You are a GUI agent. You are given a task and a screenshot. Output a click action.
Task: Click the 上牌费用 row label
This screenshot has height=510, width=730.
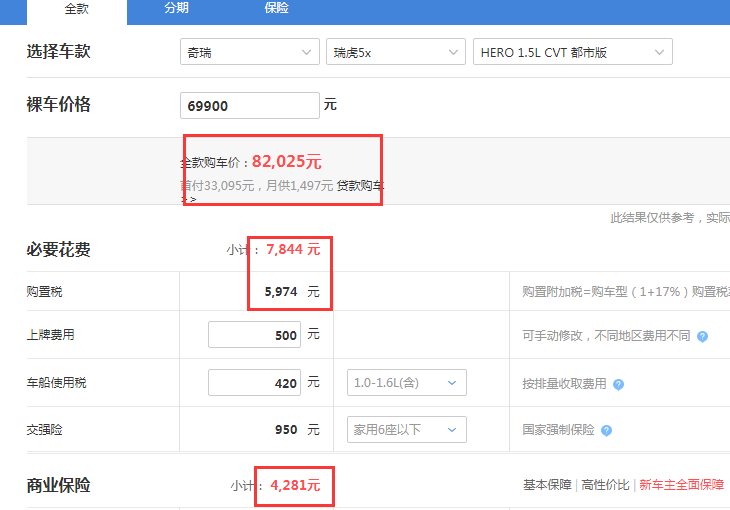click(x=50, y=334)
